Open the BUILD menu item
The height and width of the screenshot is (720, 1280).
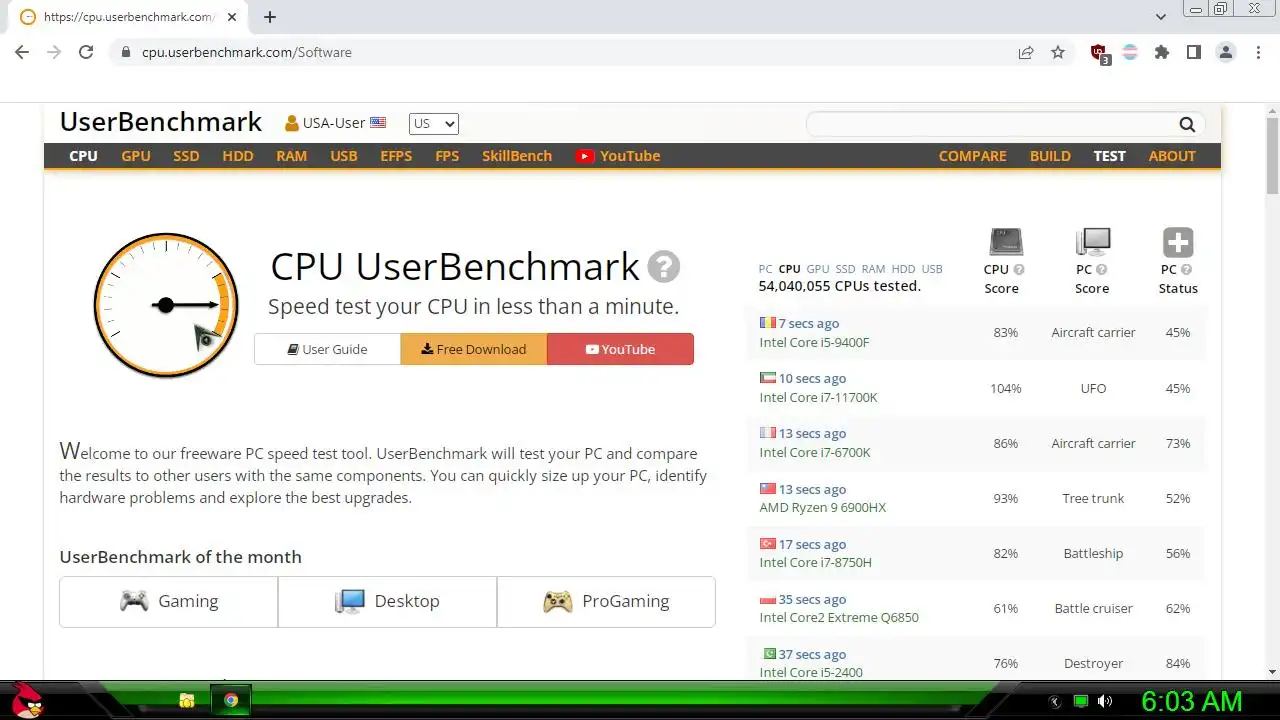(1050, 156)
